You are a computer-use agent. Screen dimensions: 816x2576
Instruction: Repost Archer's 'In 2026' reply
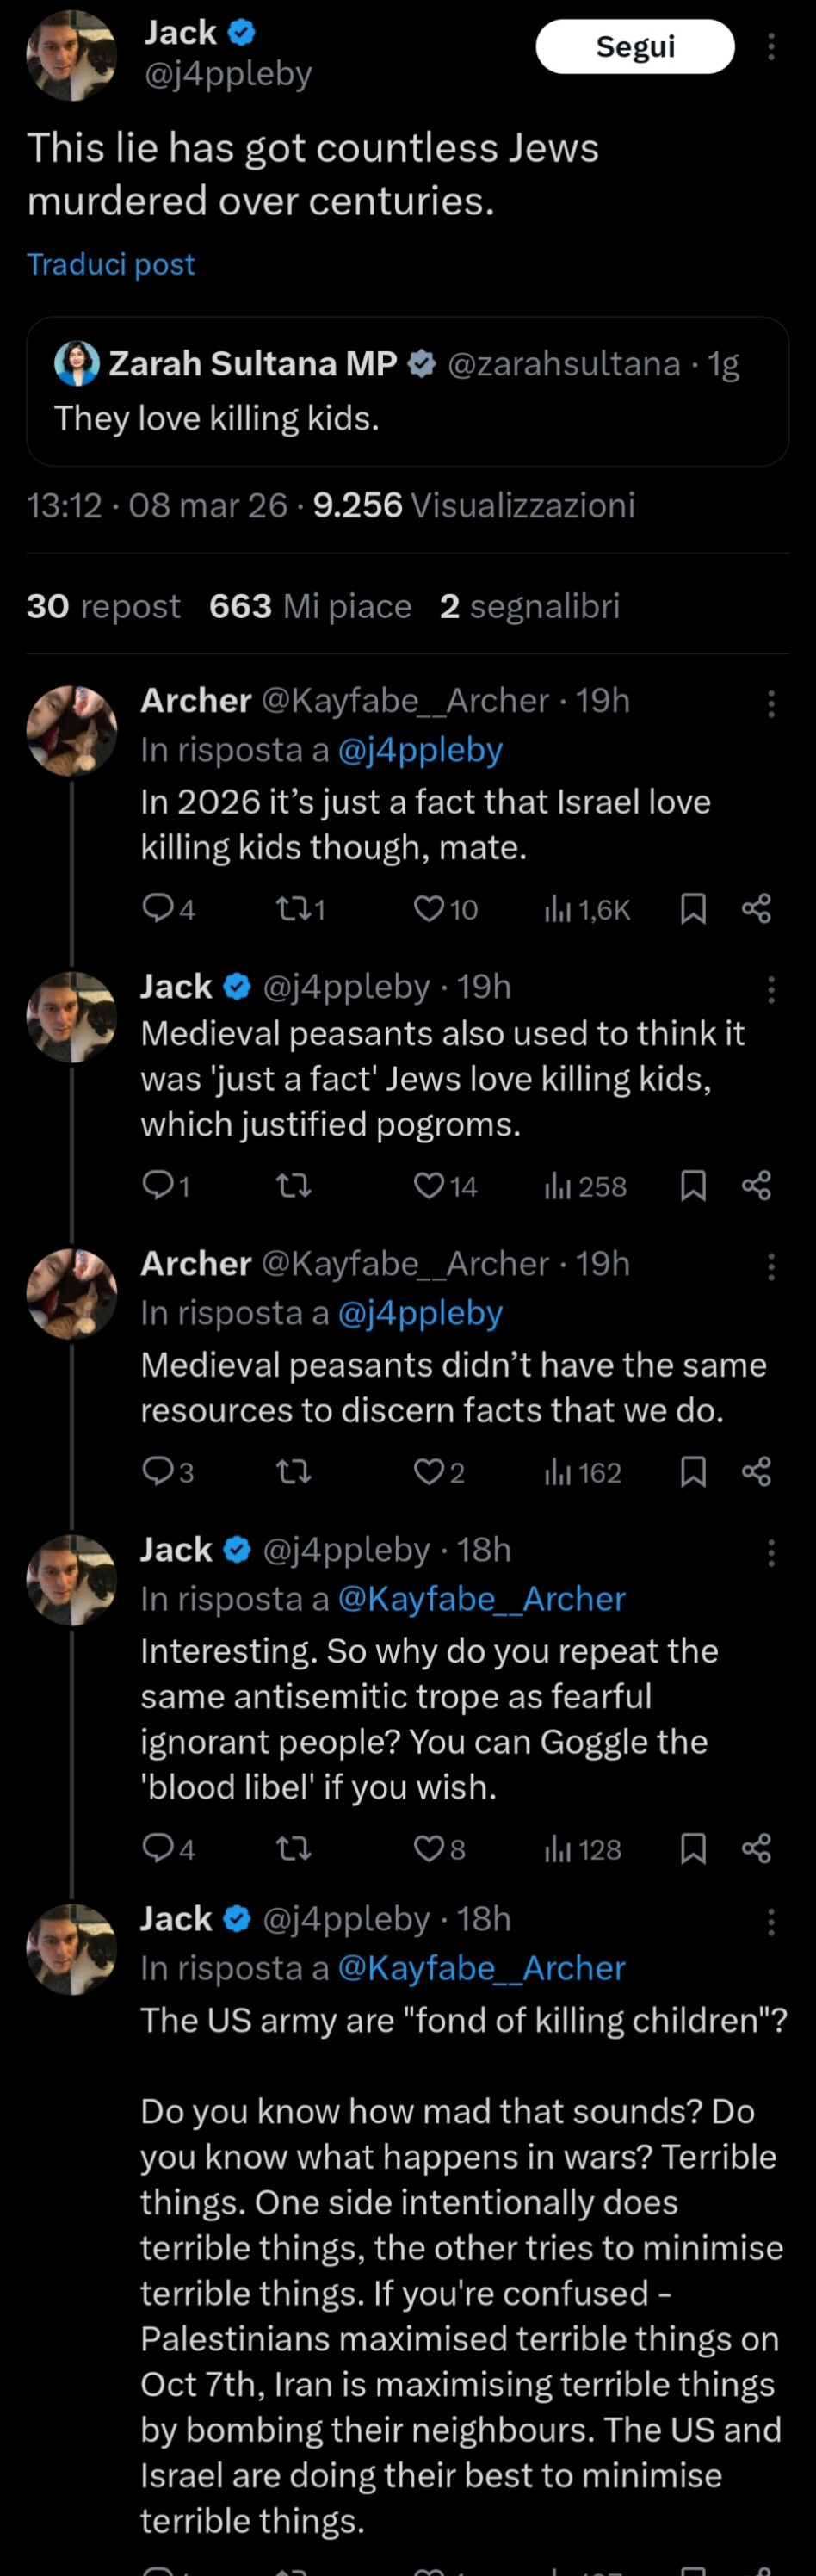coord(292,908)
